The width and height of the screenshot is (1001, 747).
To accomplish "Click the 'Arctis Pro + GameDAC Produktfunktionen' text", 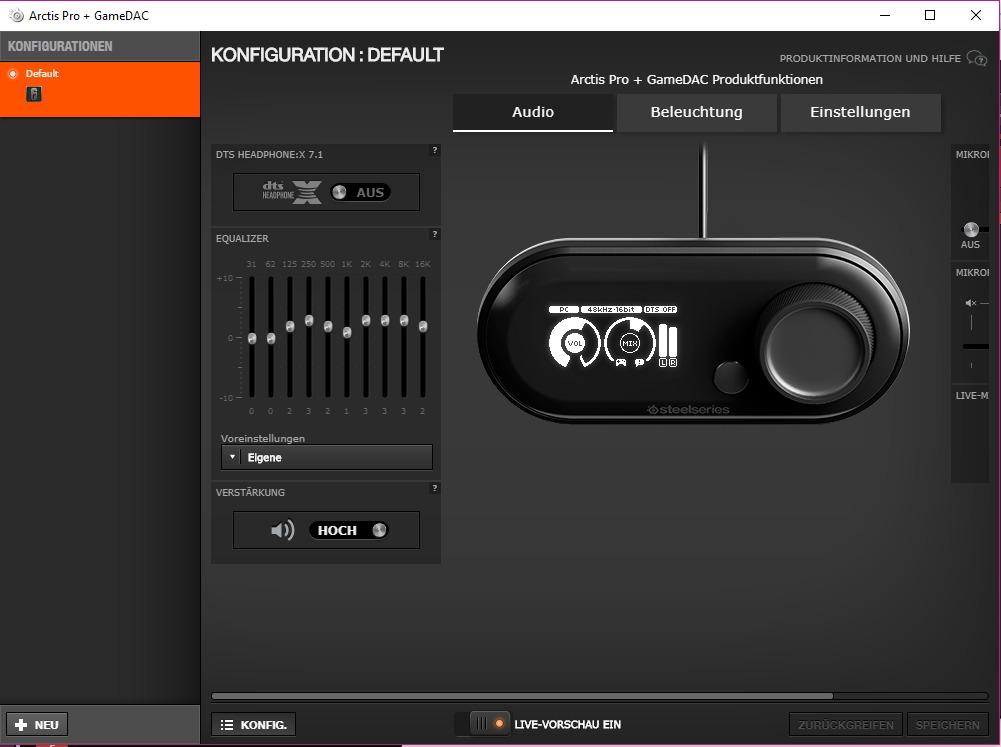I will [696, 80].
